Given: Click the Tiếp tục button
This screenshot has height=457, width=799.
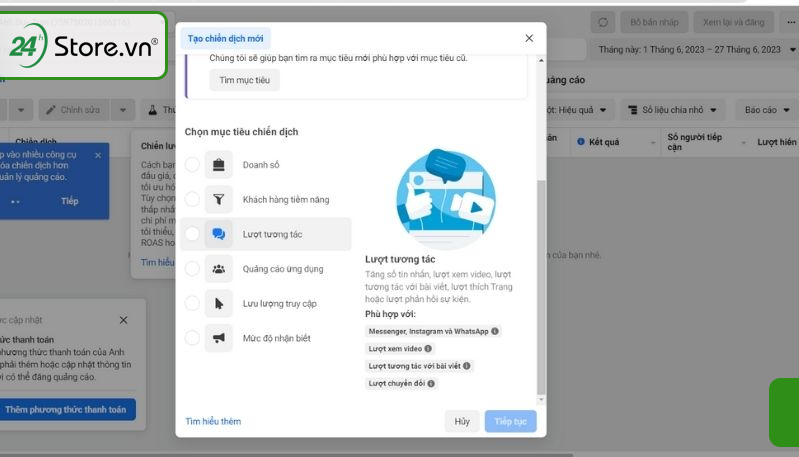Looking at the screenshot, I should pos(511,421).
